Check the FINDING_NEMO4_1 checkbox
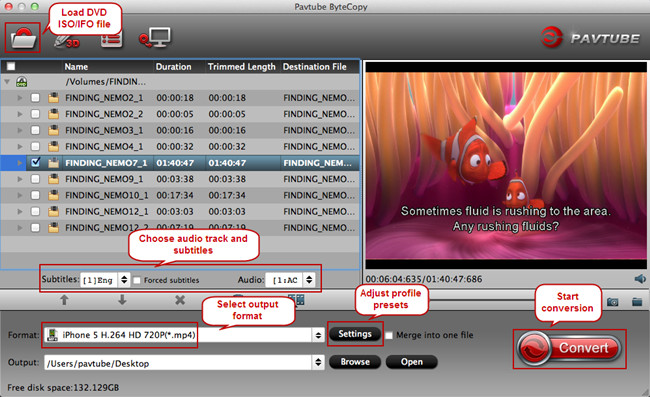Viewport: 650px width, 397px height. click(35, 146)
